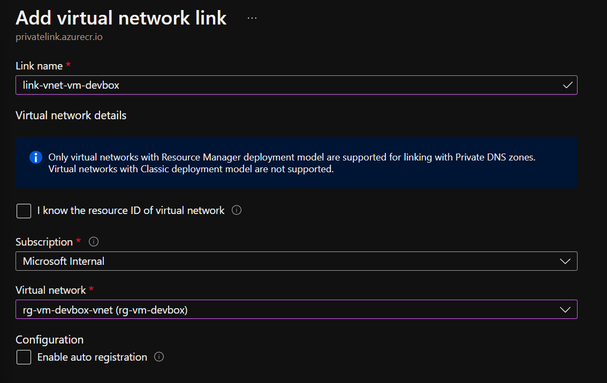Open the box showing rg-vm-devbox-vnet (rg-vm-devbox)
607x383 pixels.
coord(297,309)
